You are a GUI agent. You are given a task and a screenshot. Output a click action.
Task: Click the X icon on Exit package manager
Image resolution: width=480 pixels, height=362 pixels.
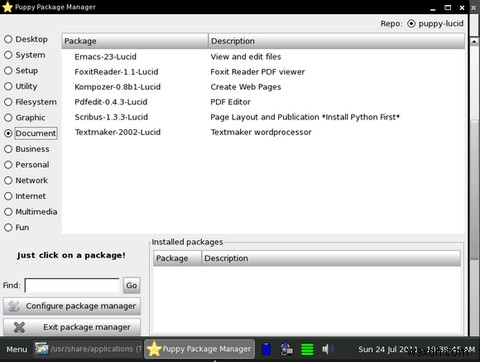point(19,327)
